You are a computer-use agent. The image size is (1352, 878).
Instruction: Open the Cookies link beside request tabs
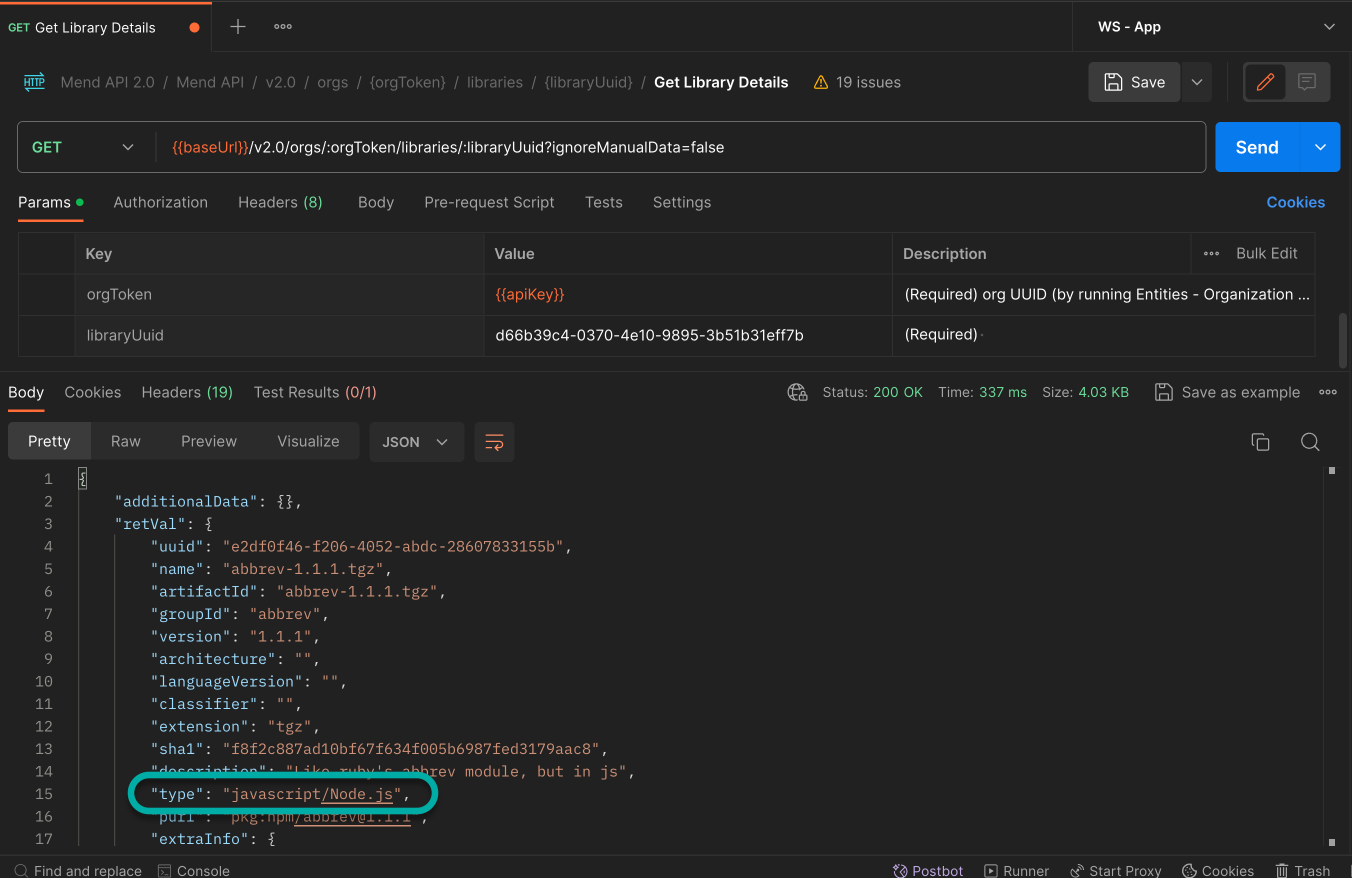[x=1295, y=202]
